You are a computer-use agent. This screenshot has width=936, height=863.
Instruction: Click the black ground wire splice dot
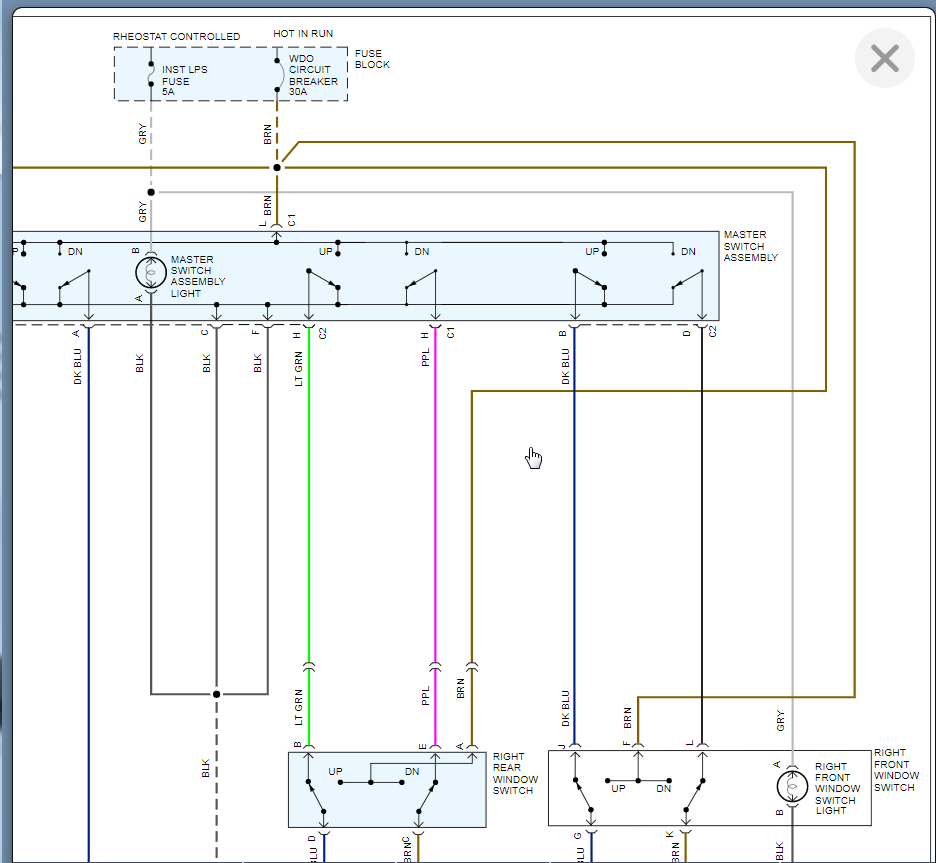pyautogui.click(x=216, y=694)
